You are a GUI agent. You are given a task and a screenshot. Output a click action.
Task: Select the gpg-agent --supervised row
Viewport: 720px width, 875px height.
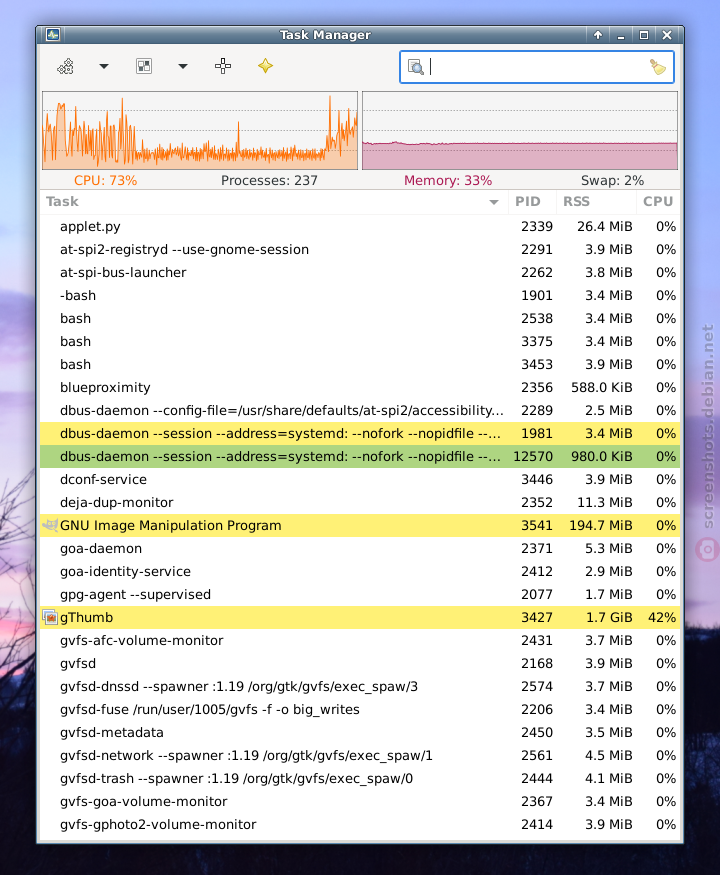[x=360, y=594]
